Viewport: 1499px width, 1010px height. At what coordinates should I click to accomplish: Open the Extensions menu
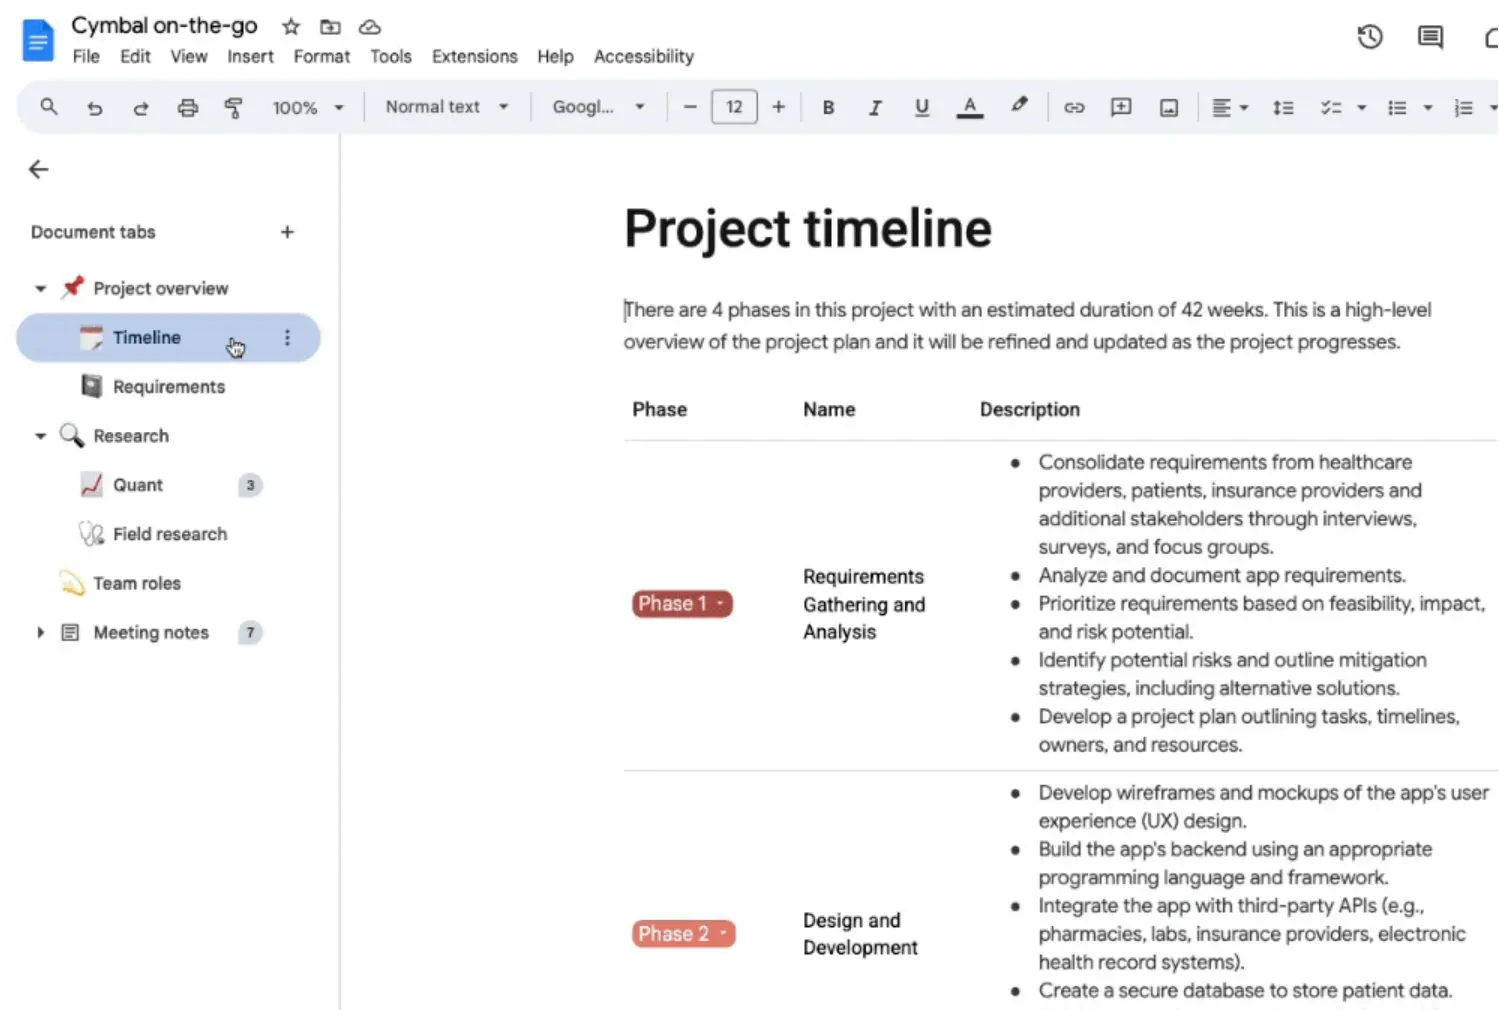point(474,56)
